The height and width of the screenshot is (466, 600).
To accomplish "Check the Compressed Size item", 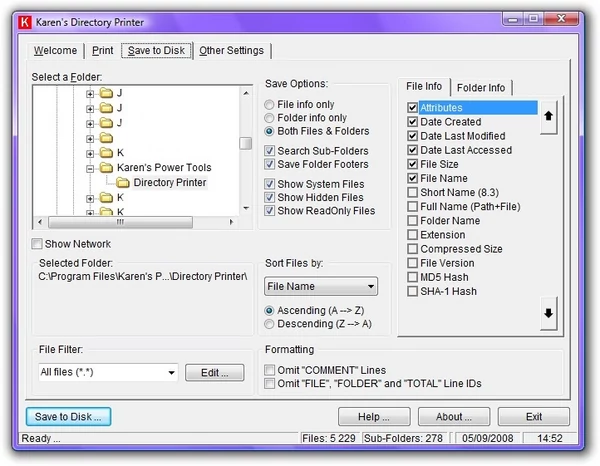I will (412, 249).
